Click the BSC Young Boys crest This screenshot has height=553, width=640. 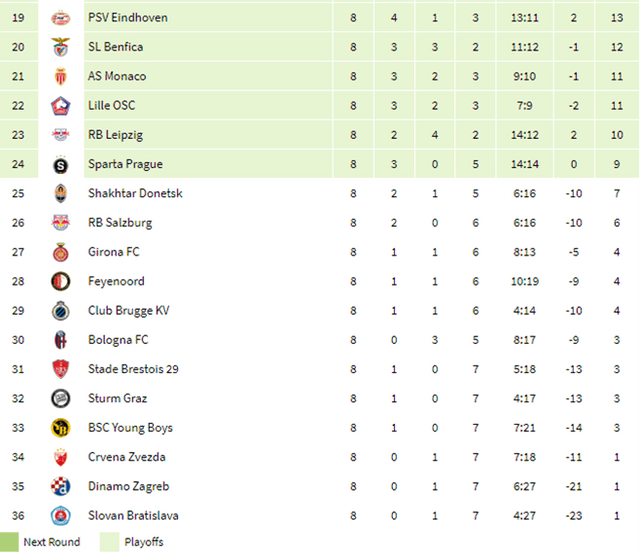click(x=60, y=427)
